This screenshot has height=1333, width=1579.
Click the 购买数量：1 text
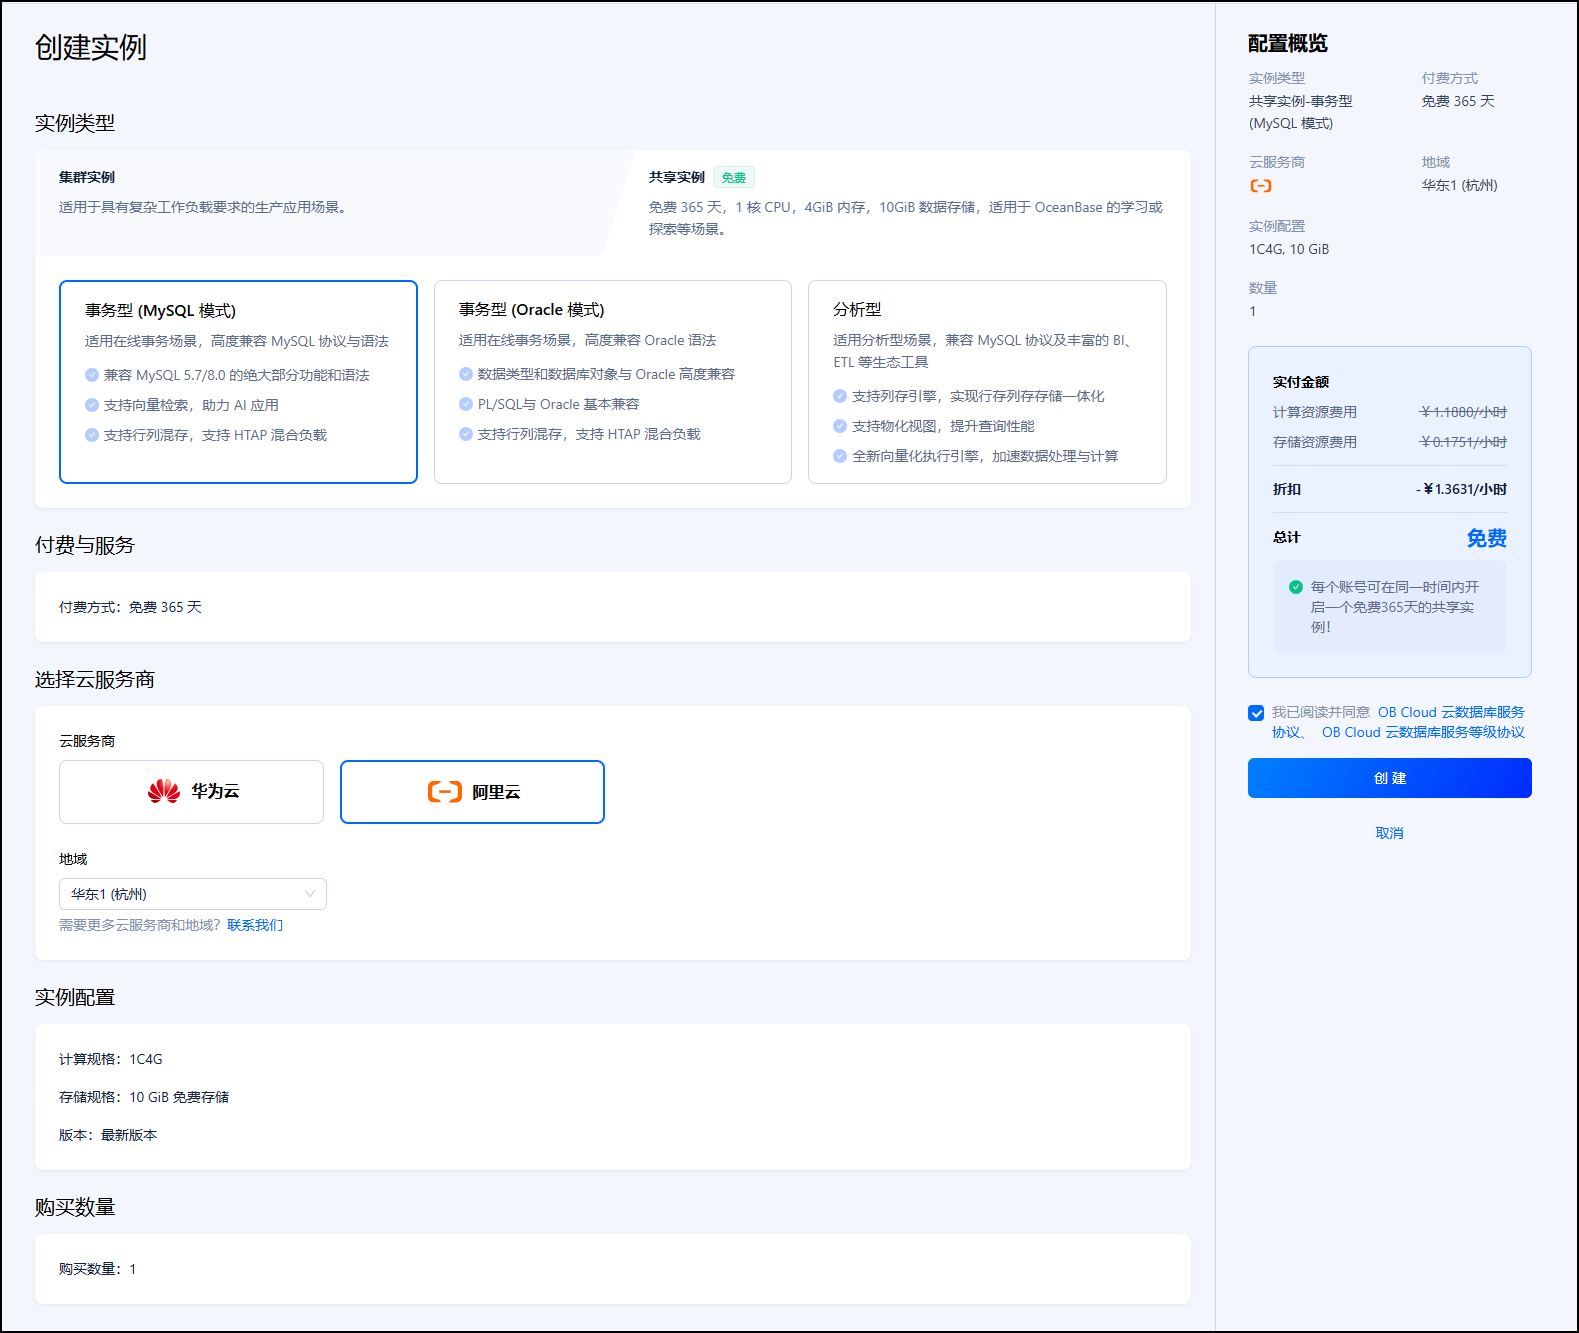(x=97, y=1269)
